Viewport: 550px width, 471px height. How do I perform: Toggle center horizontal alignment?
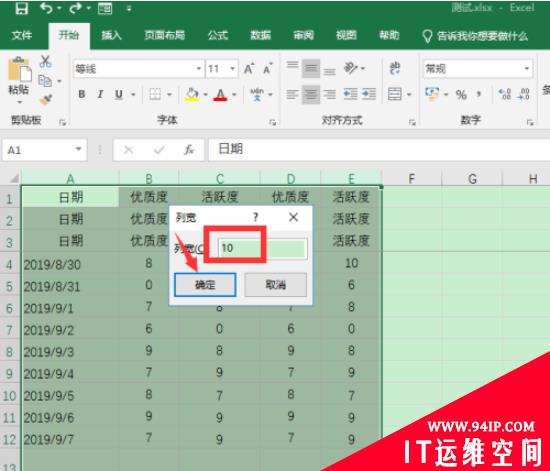click(311, 94)
